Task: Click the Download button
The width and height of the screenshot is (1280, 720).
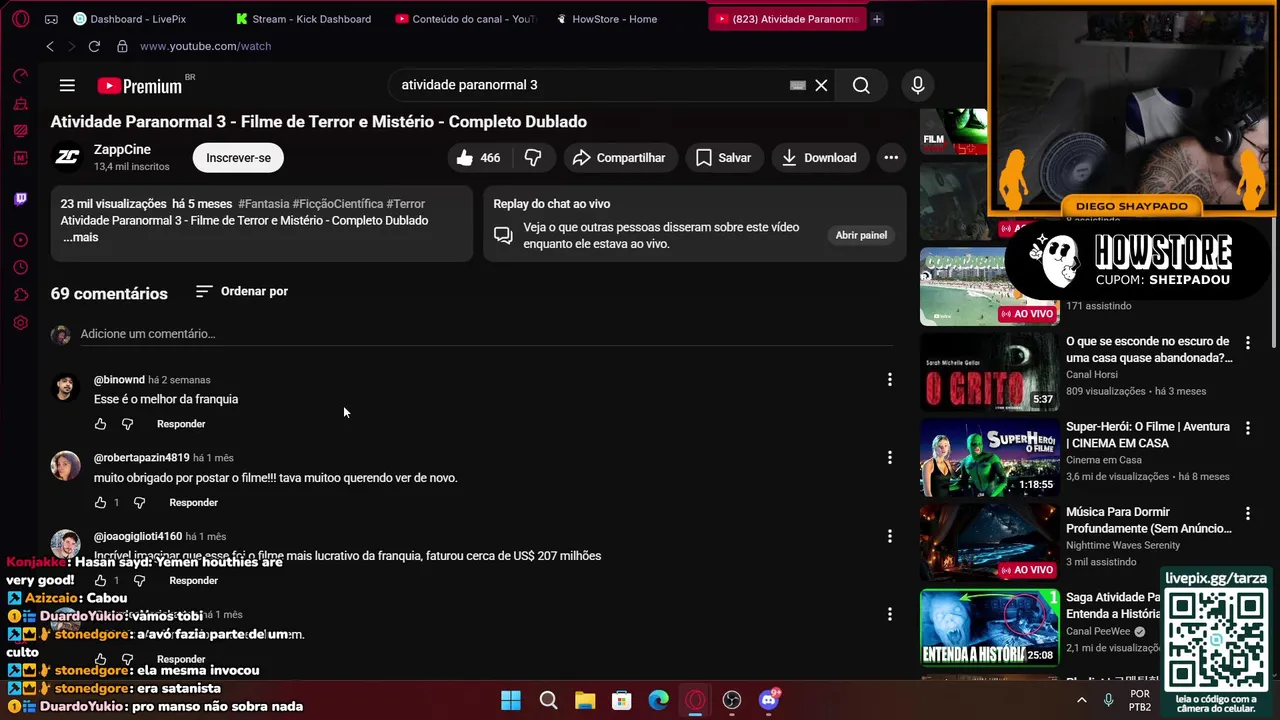Action: pos(819,157)
